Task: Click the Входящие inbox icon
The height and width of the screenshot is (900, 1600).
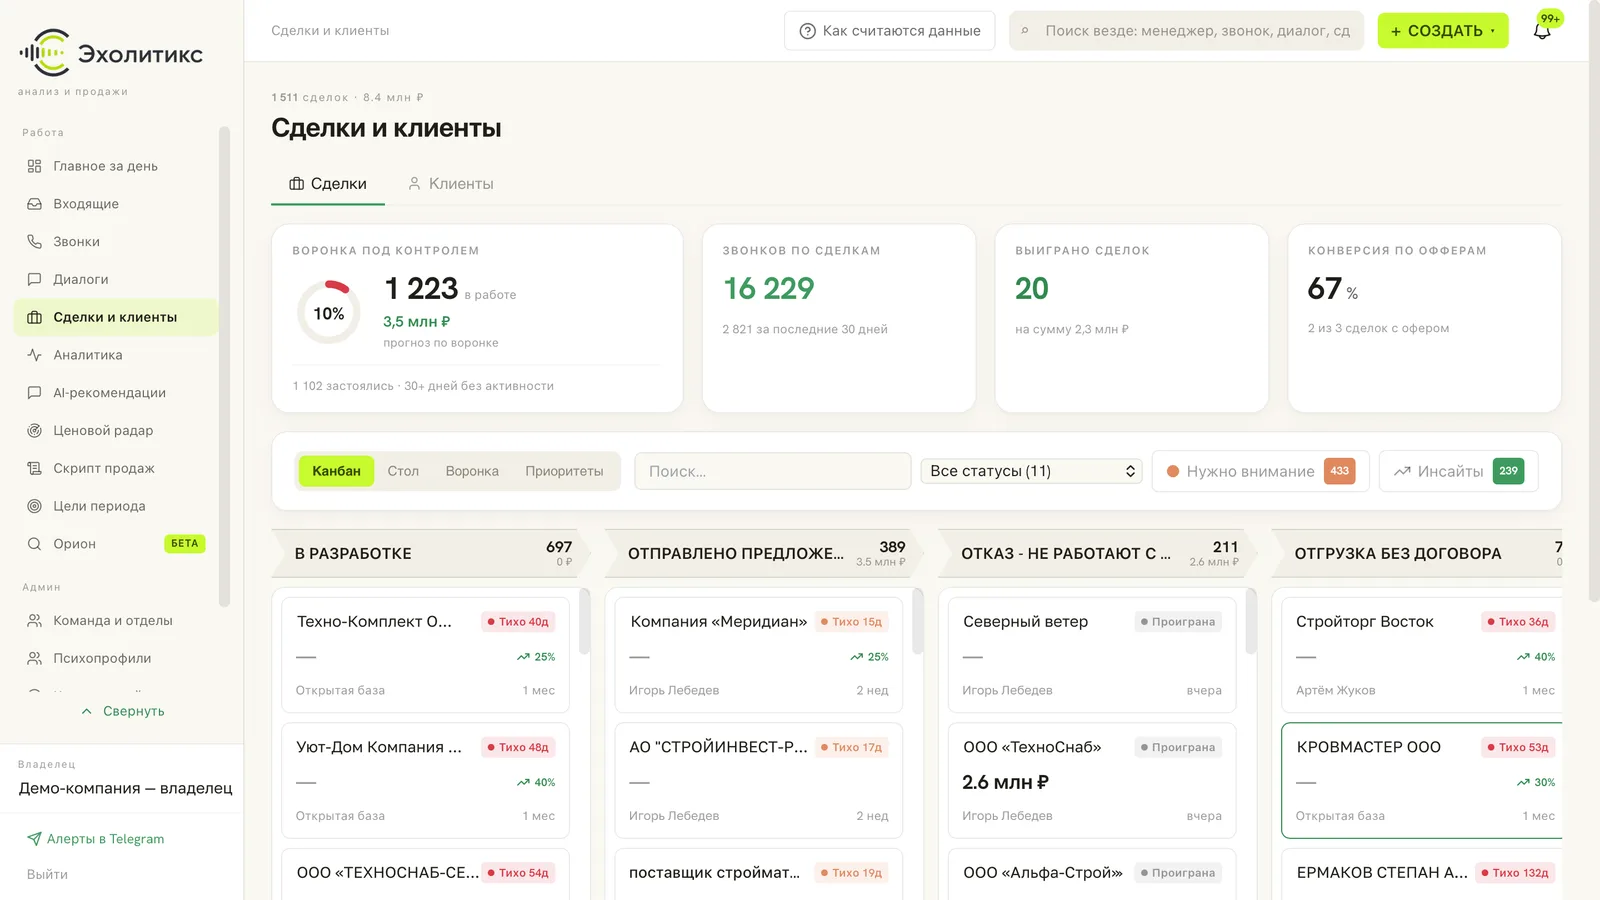Action: (34, 204)
